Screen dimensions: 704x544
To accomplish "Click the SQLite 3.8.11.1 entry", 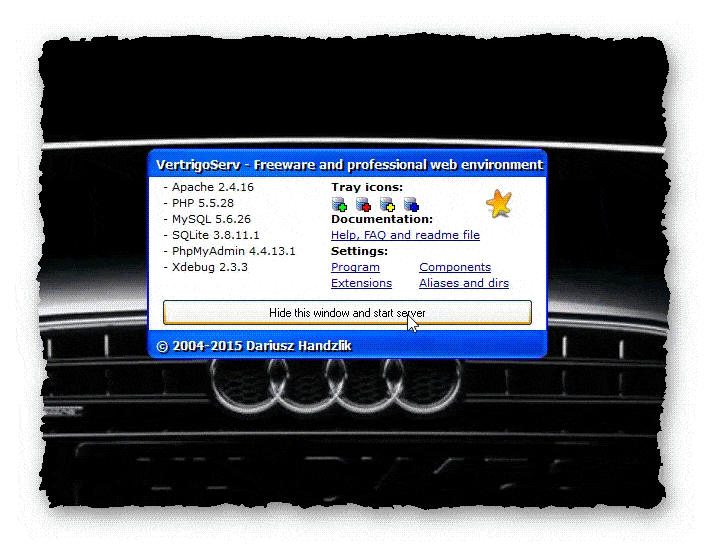I will [x=211, y=235].
